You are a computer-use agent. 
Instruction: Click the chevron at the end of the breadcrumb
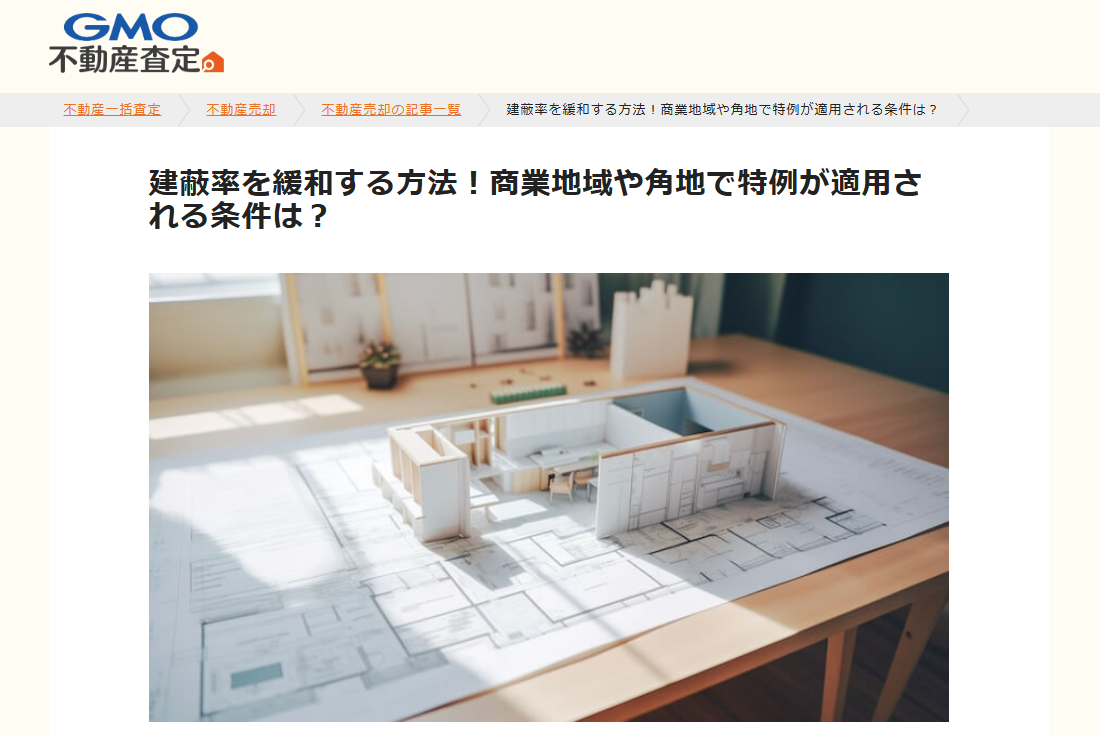coord(963,110)
